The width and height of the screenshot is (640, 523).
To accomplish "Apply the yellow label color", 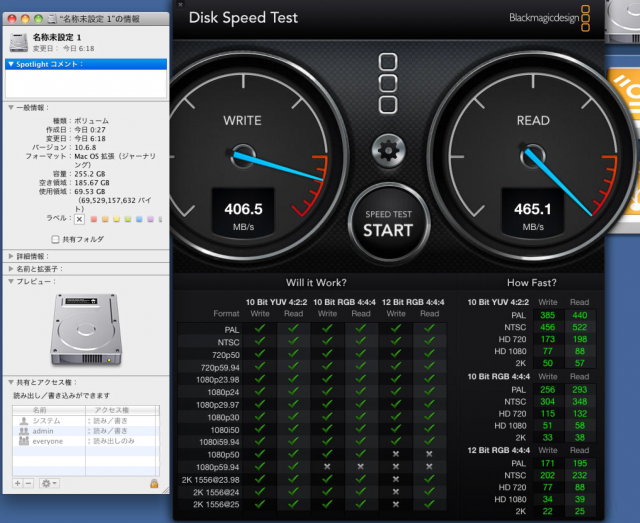I will [x=117, y=219].
